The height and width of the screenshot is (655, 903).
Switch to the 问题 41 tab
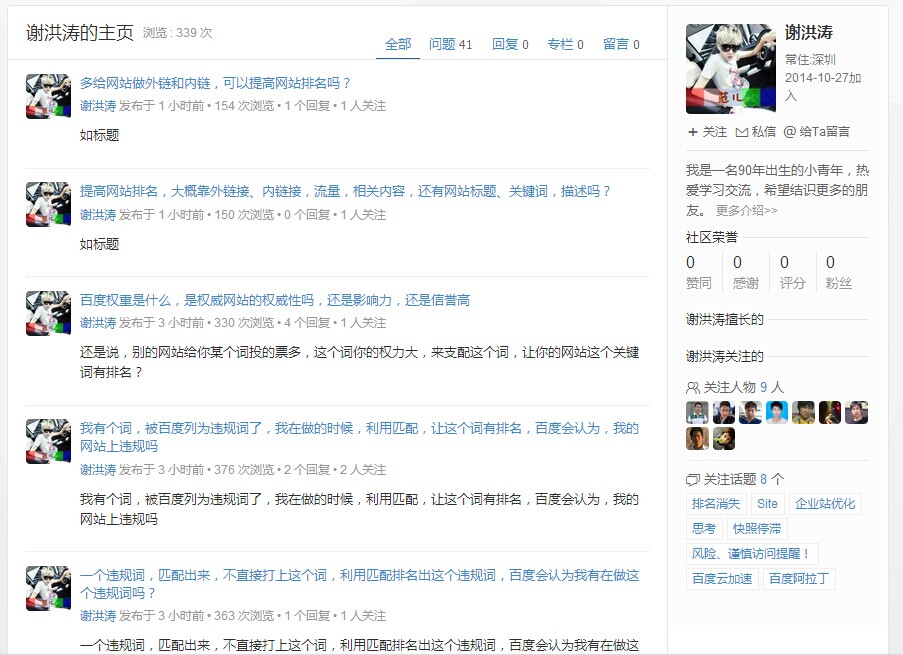click(450, 44)
